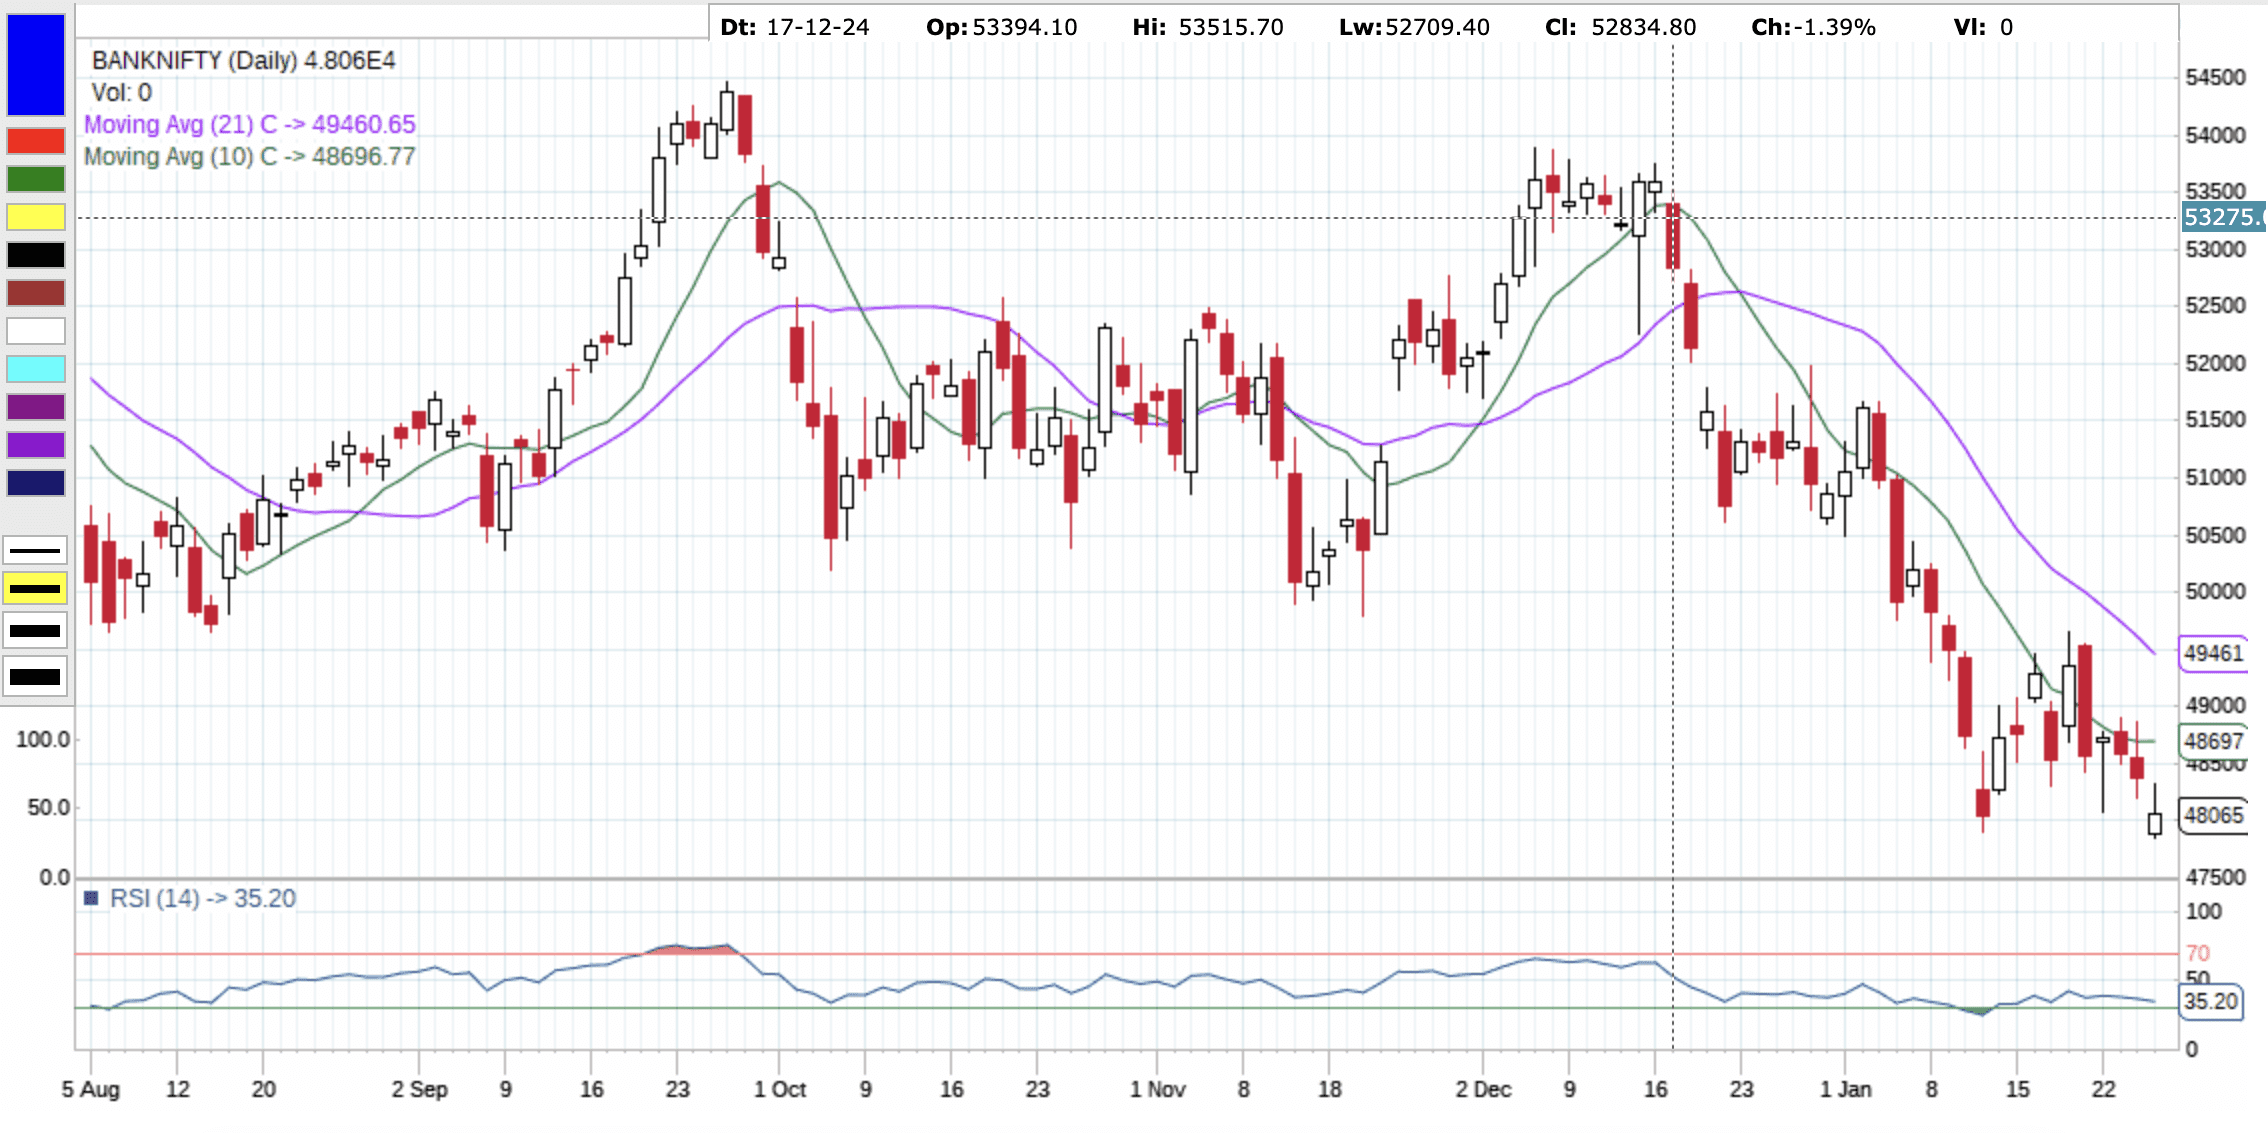Choose the dark magenta color swatch
The image size is (2268, 1133).
[x=36, y=407]
